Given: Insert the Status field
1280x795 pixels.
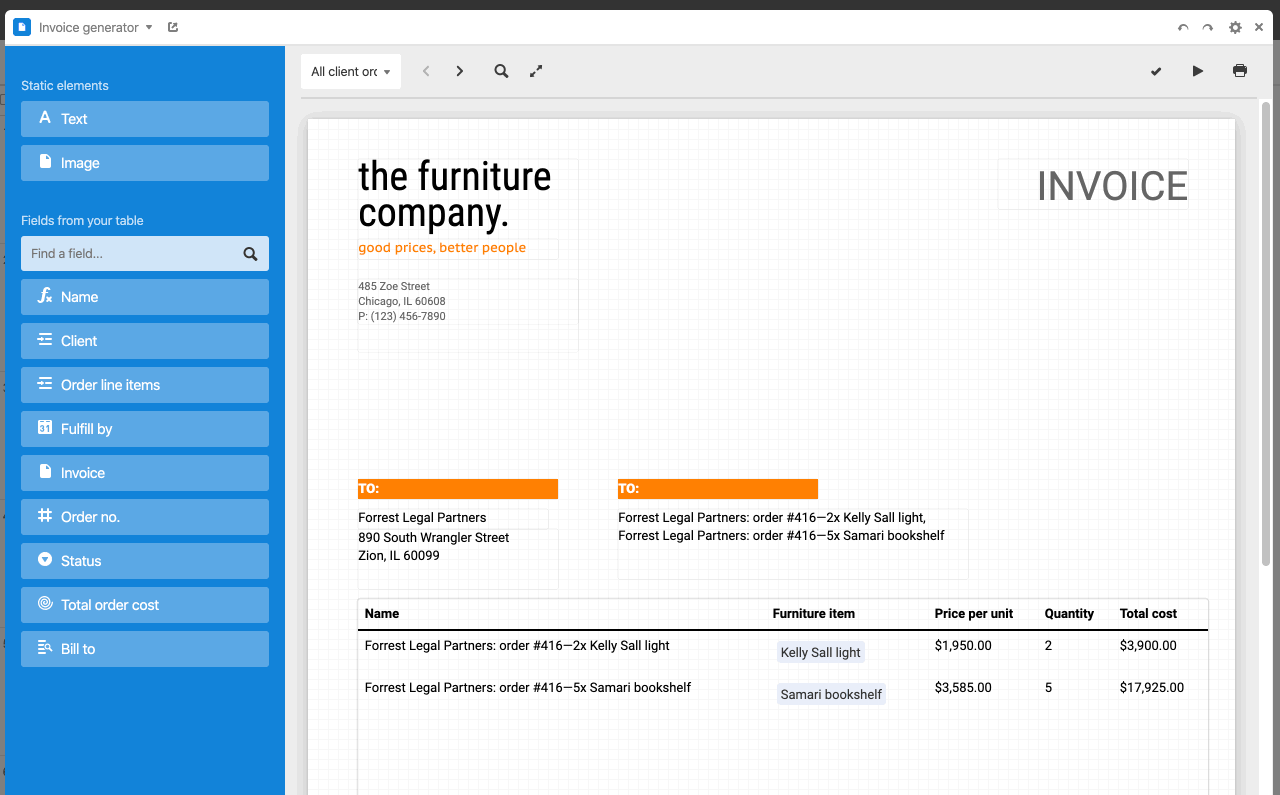Looking at the screenshot, I should (145, 561).
